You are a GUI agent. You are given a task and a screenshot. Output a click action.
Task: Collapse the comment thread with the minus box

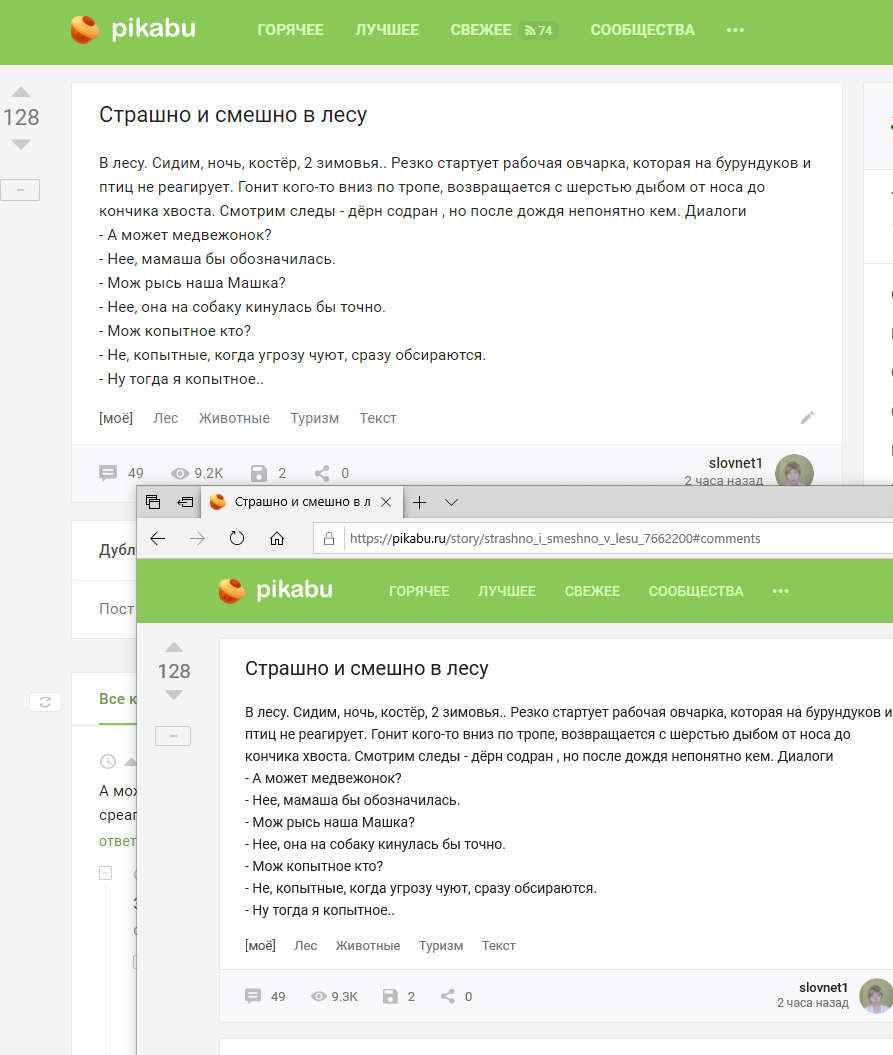(105, 873)
